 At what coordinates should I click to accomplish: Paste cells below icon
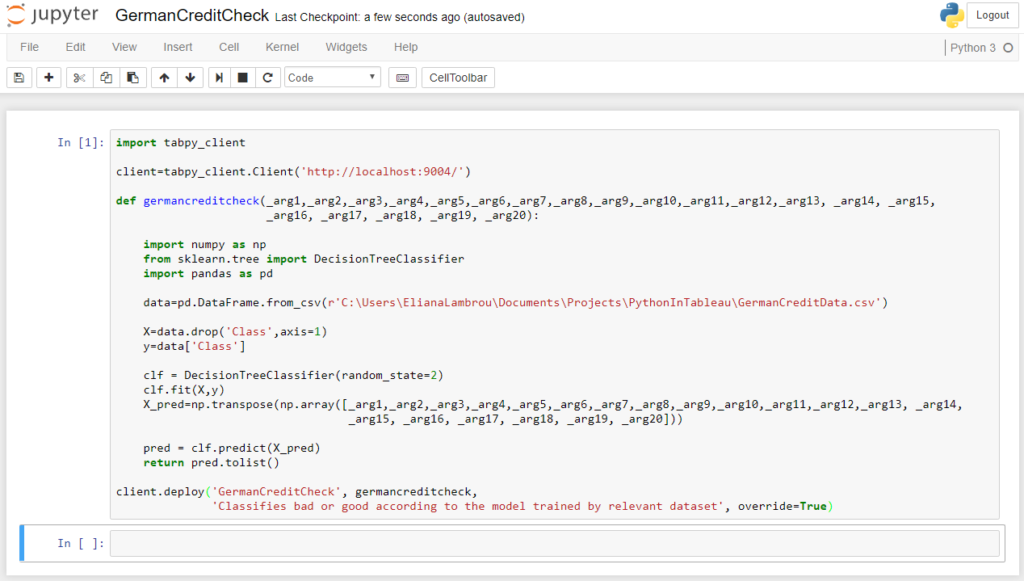[x=133, y=78]
